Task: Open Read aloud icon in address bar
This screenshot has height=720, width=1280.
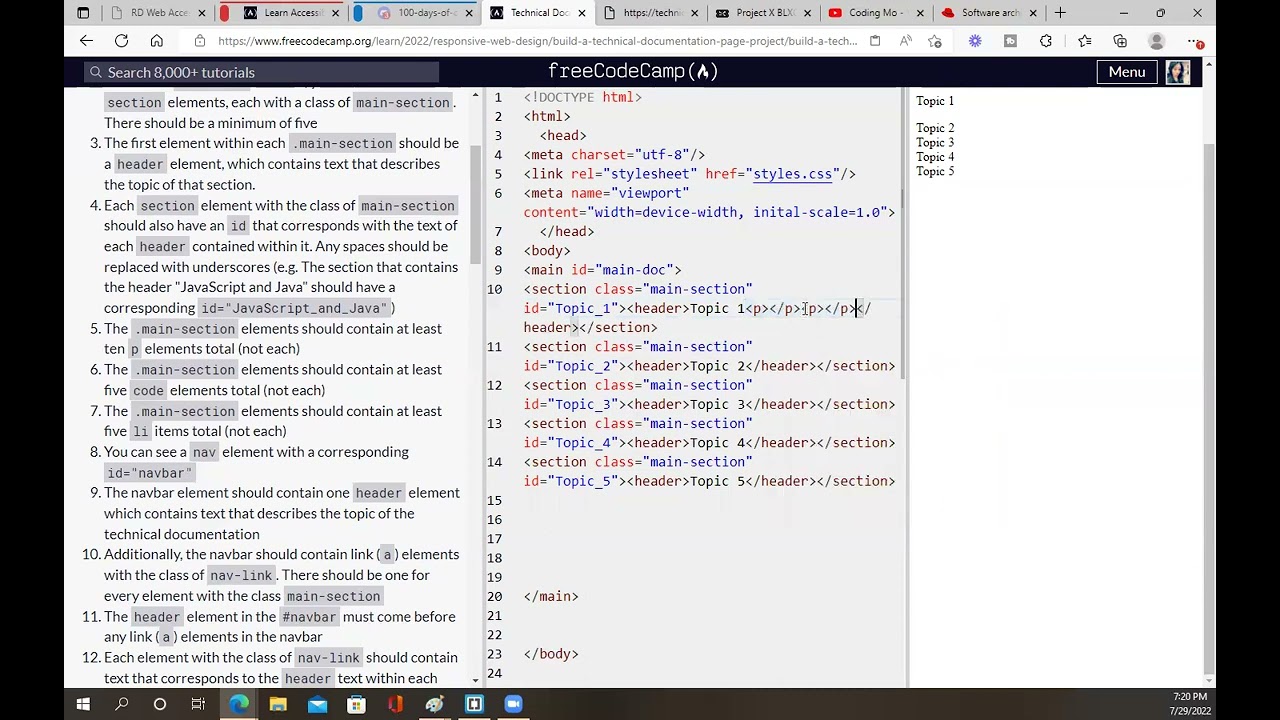Action: point(905,41)
